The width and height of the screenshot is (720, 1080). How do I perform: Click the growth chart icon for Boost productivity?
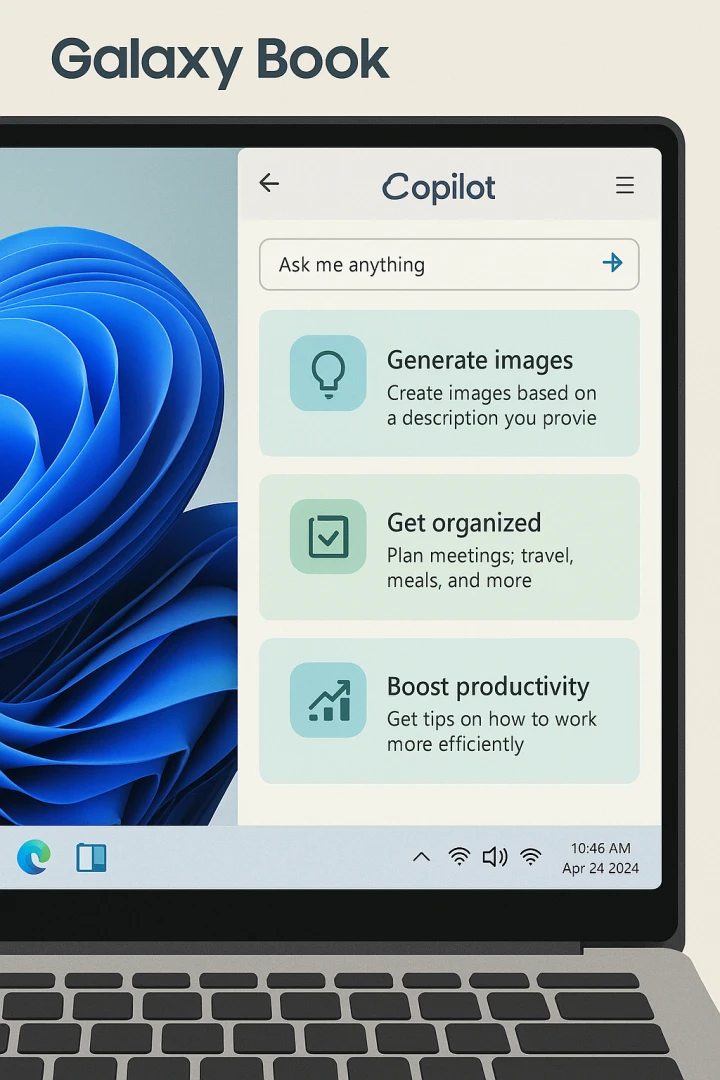pos(328,700)
